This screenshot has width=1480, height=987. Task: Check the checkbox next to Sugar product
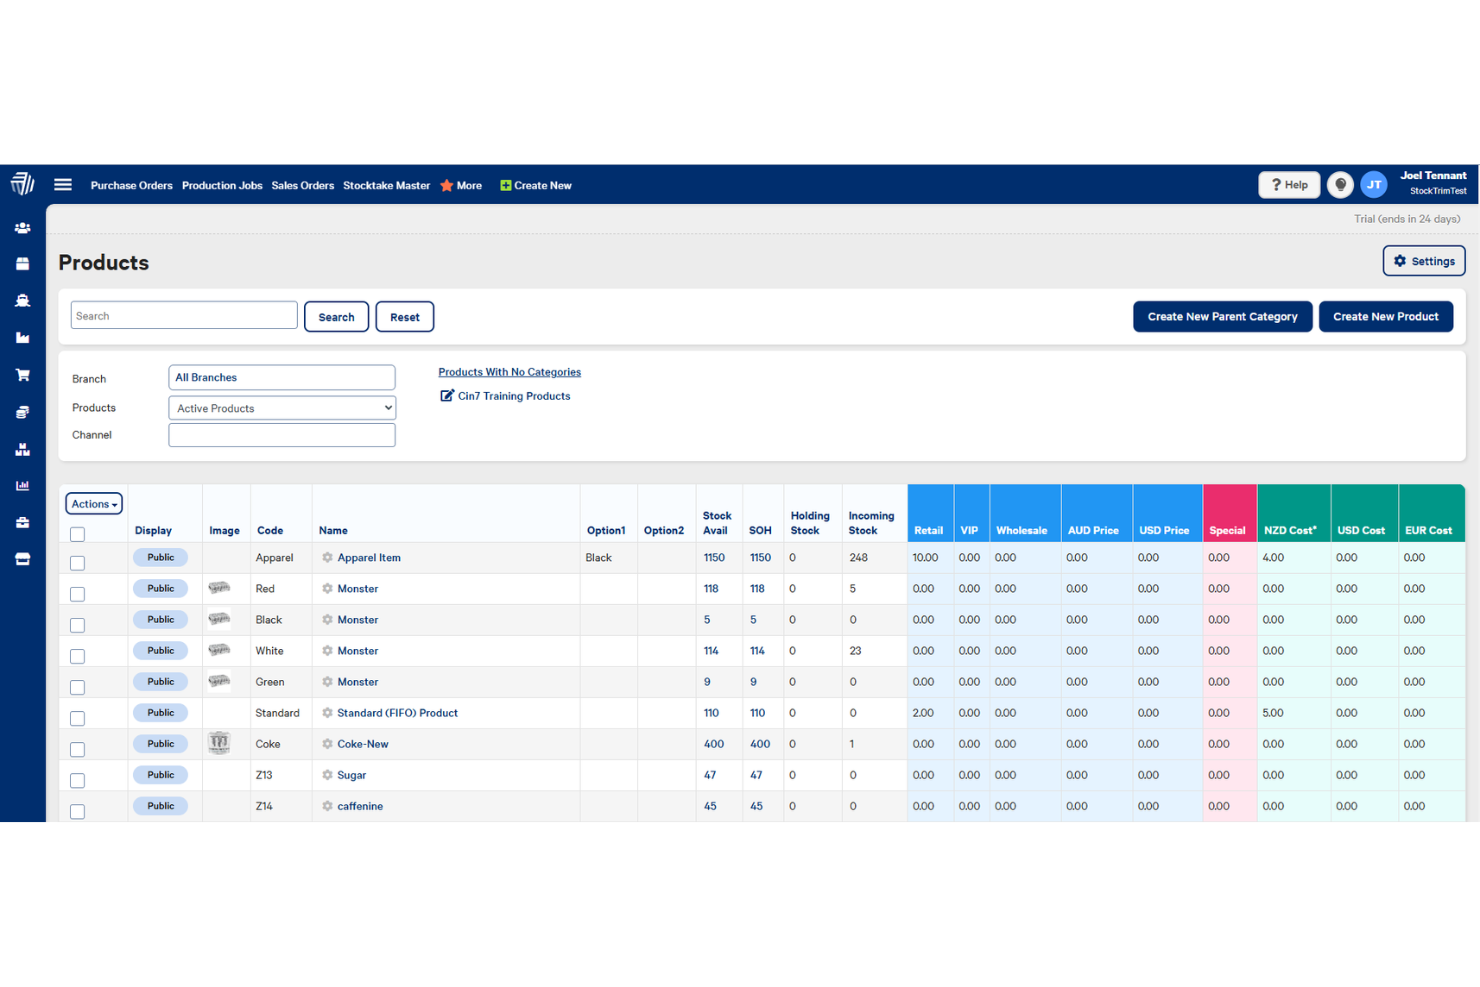pyautogui.click(x=77, y=780)
